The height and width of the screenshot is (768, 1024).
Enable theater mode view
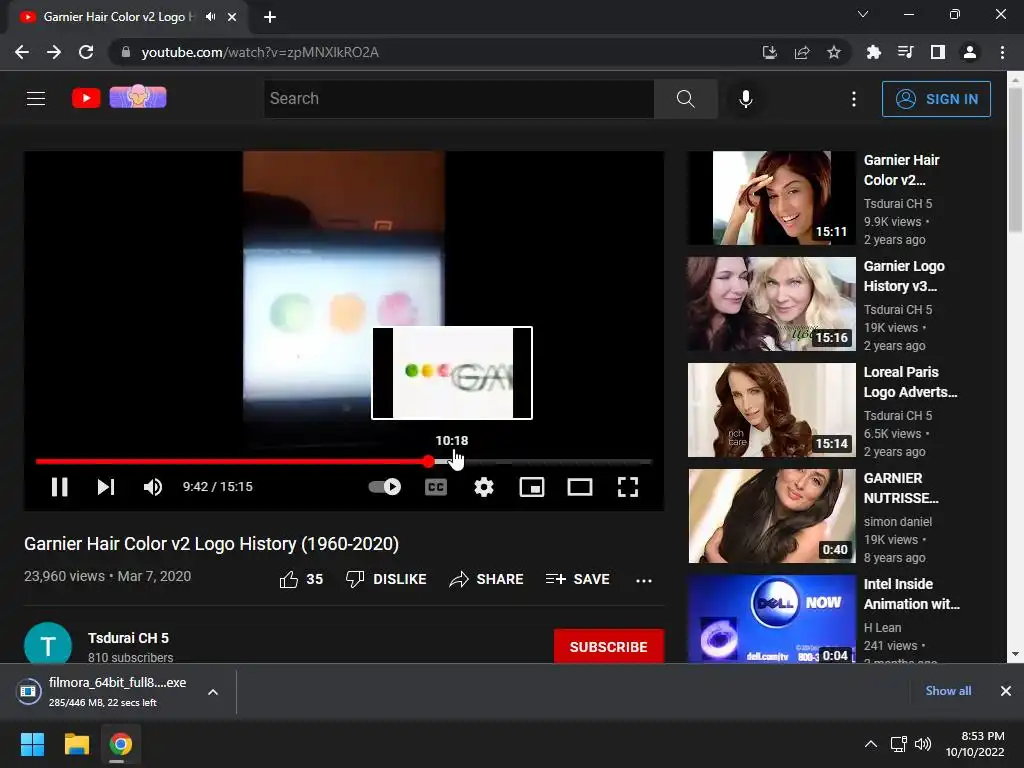pos(580,487)
